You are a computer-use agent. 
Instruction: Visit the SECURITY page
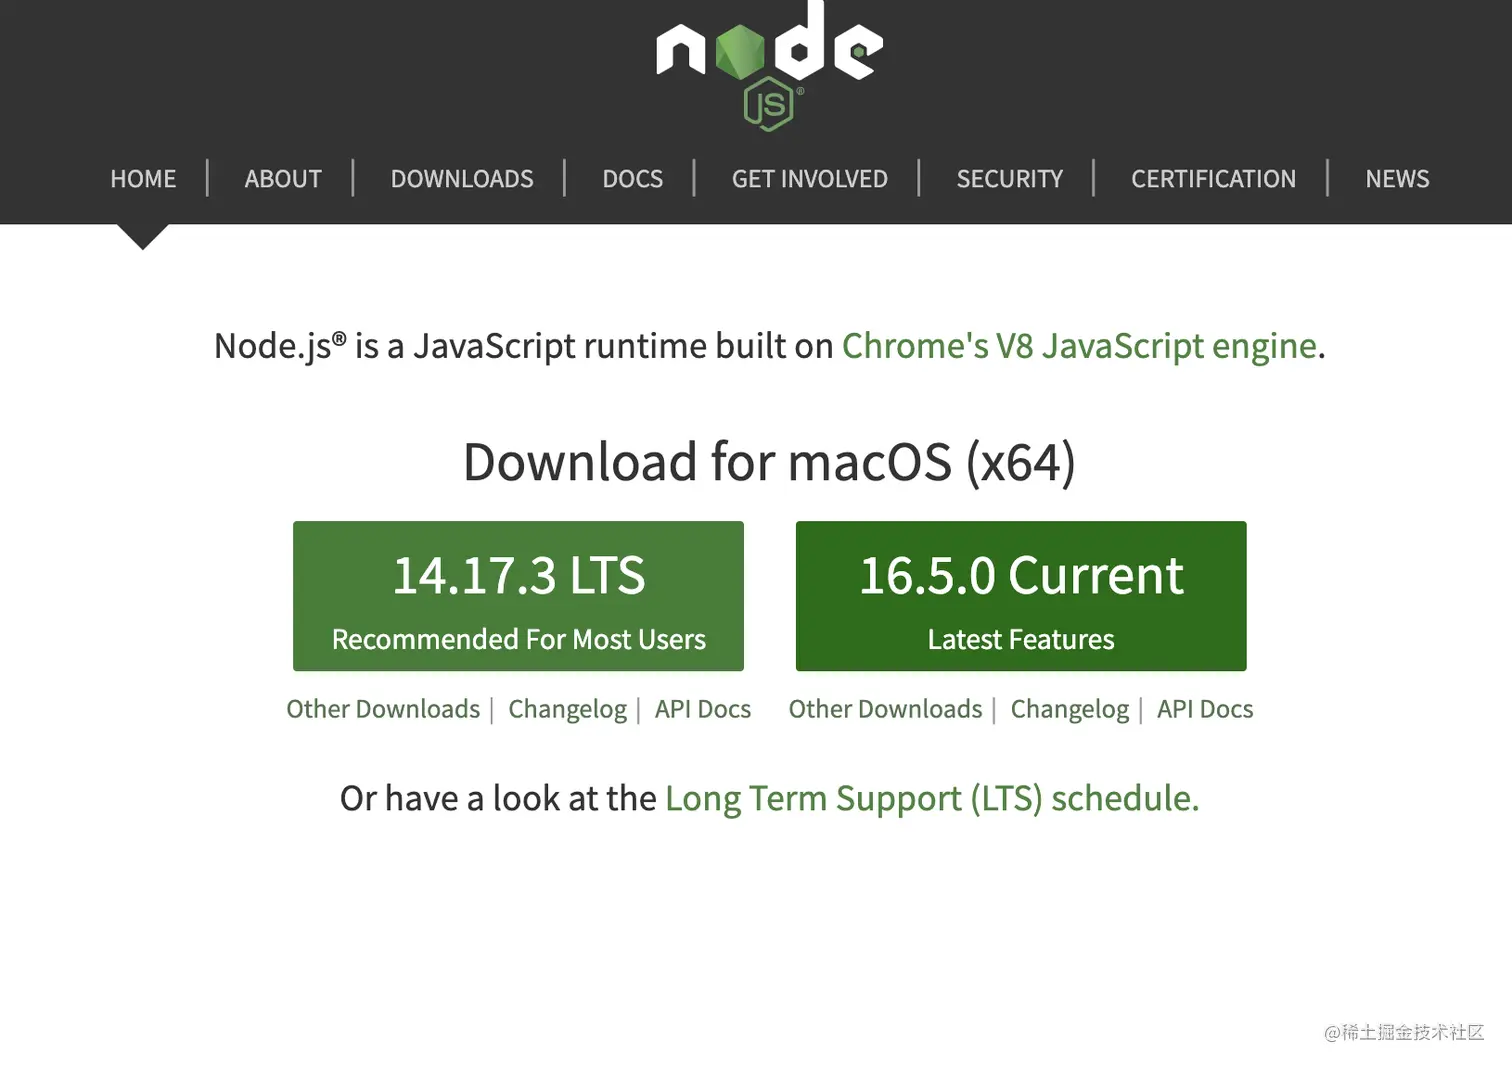pos(1010,179)
